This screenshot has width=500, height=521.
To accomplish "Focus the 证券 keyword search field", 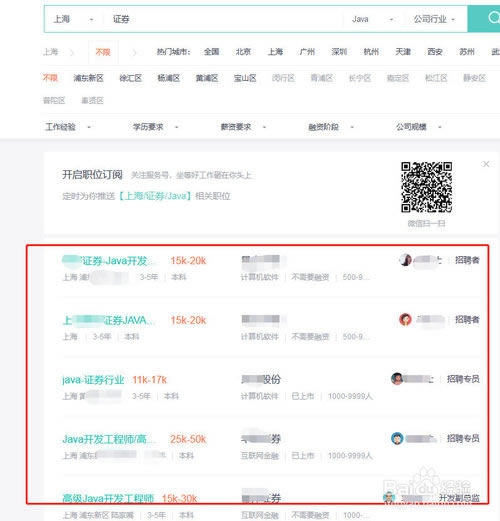I will [223, 19].
